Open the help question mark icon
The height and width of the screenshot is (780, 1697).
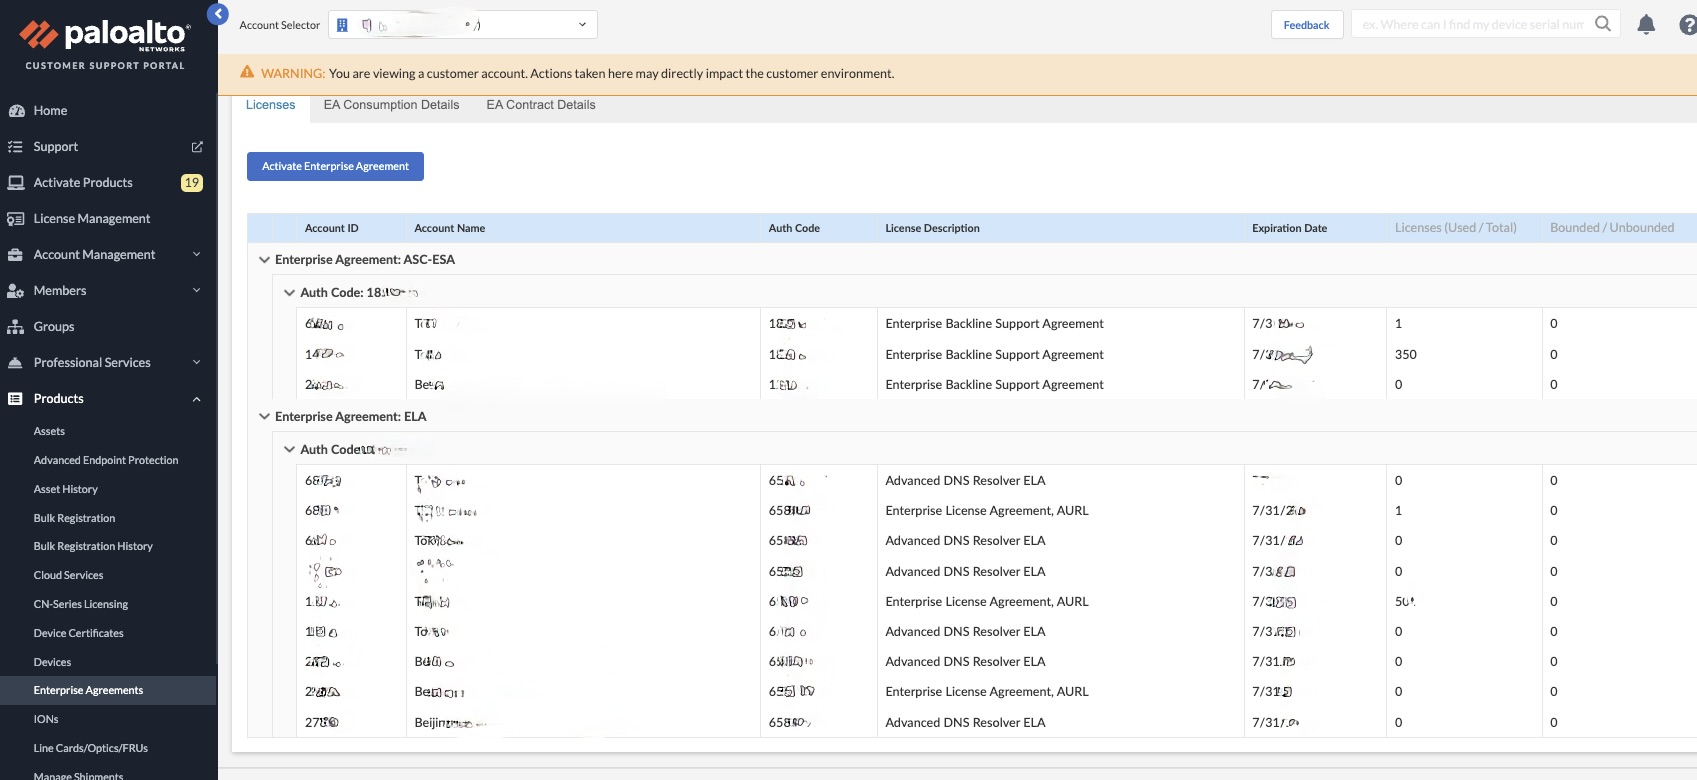pos(1688,25)
